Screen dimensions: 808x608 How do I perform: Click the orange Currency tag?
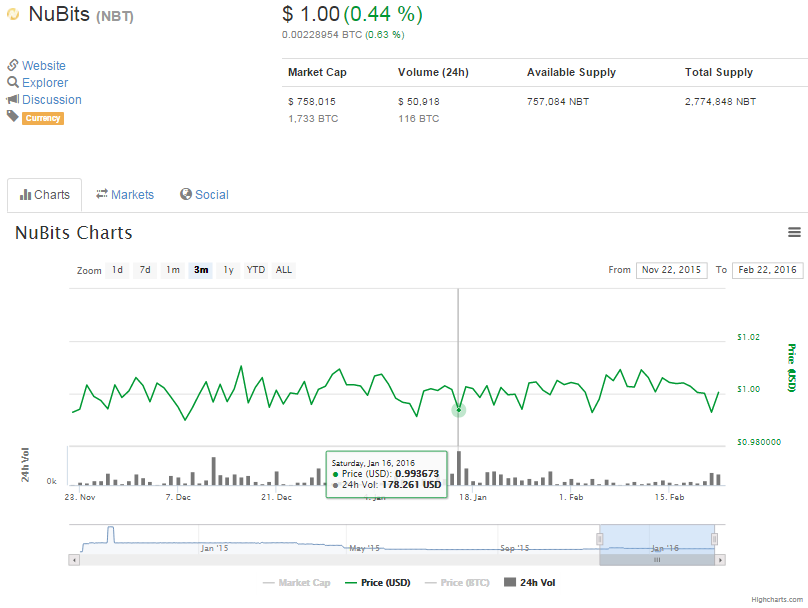(x=43, y=118)
